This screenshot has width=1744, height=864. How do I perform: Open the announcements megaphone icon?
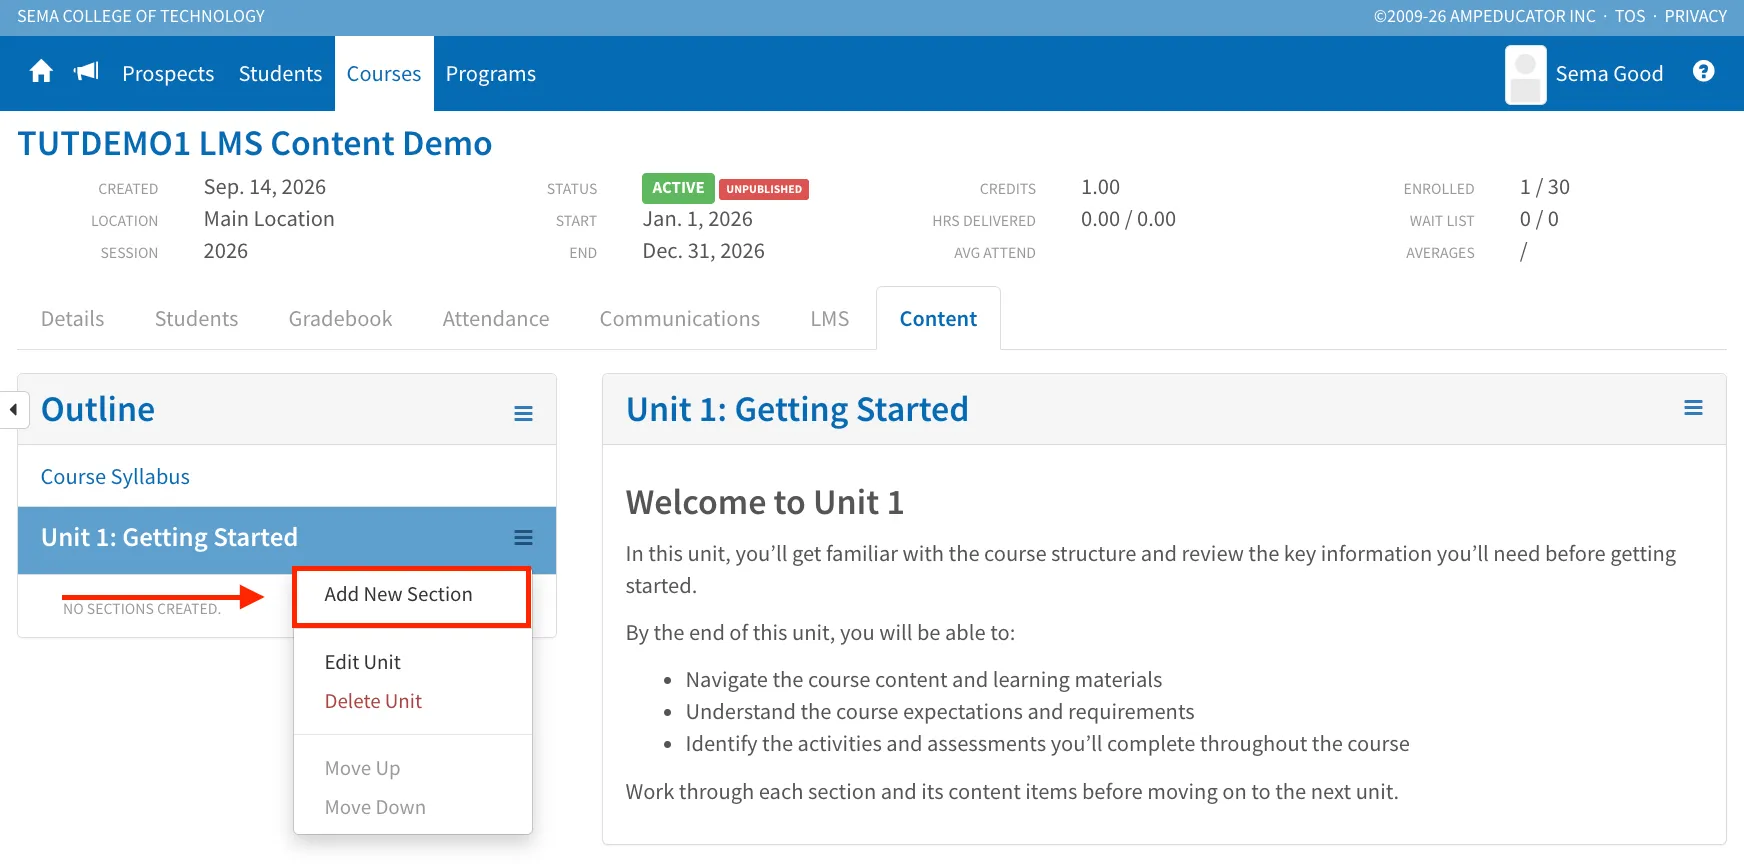coord(87,71)
